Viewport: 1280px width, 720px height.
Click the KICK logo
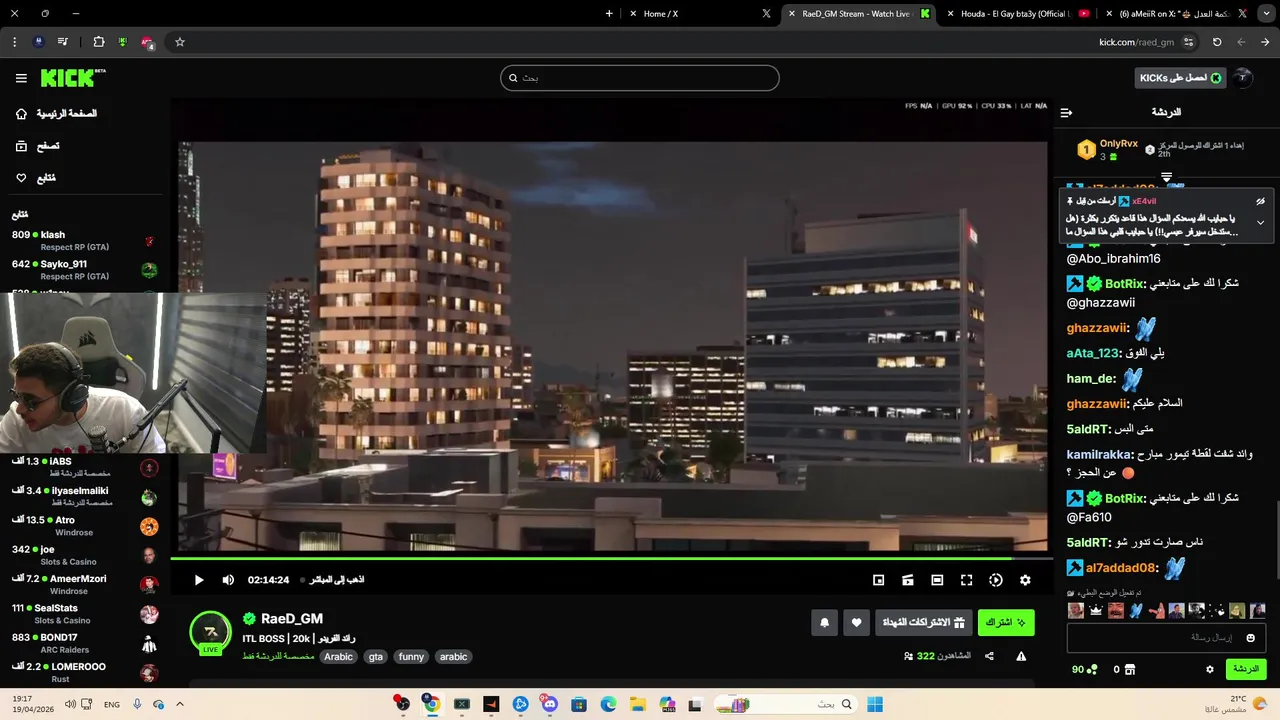point(72,78)
